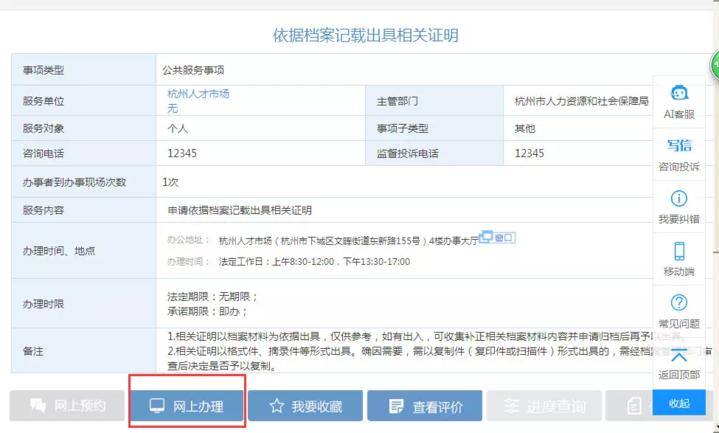Open 写信 咨询投诉 in sidebar
This screenshot has width=719, height=433.
point(679,155)
